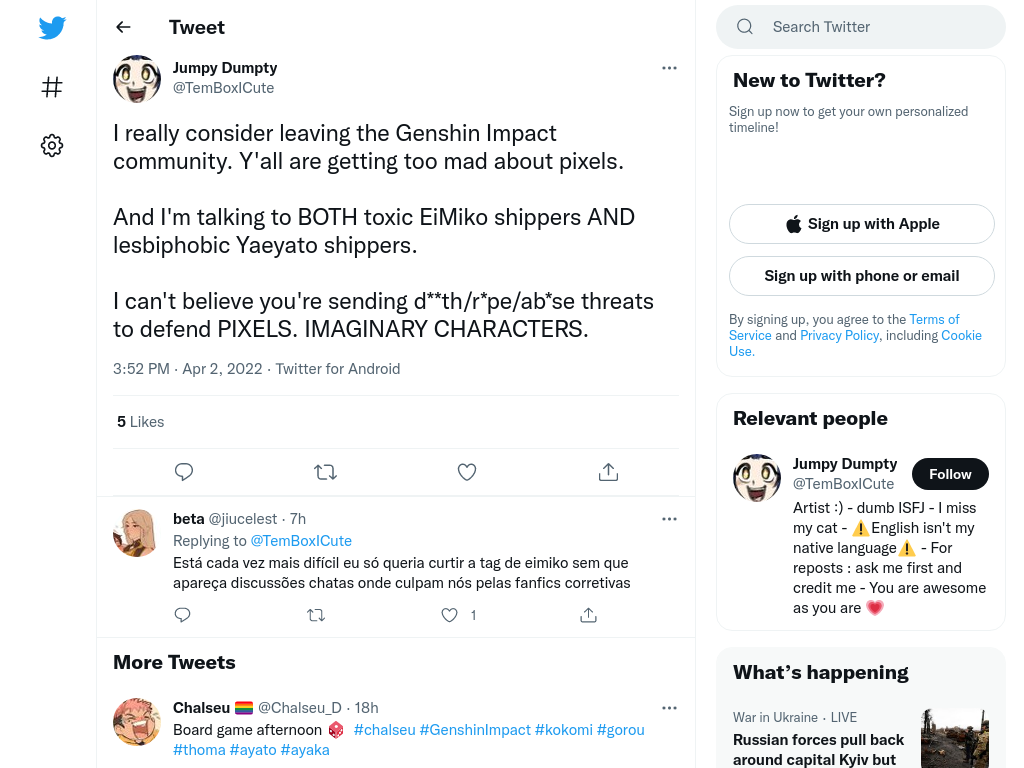This screenshot has height=768, width=1024.
Task: Open more options on beta's reply
Action: 669,519
